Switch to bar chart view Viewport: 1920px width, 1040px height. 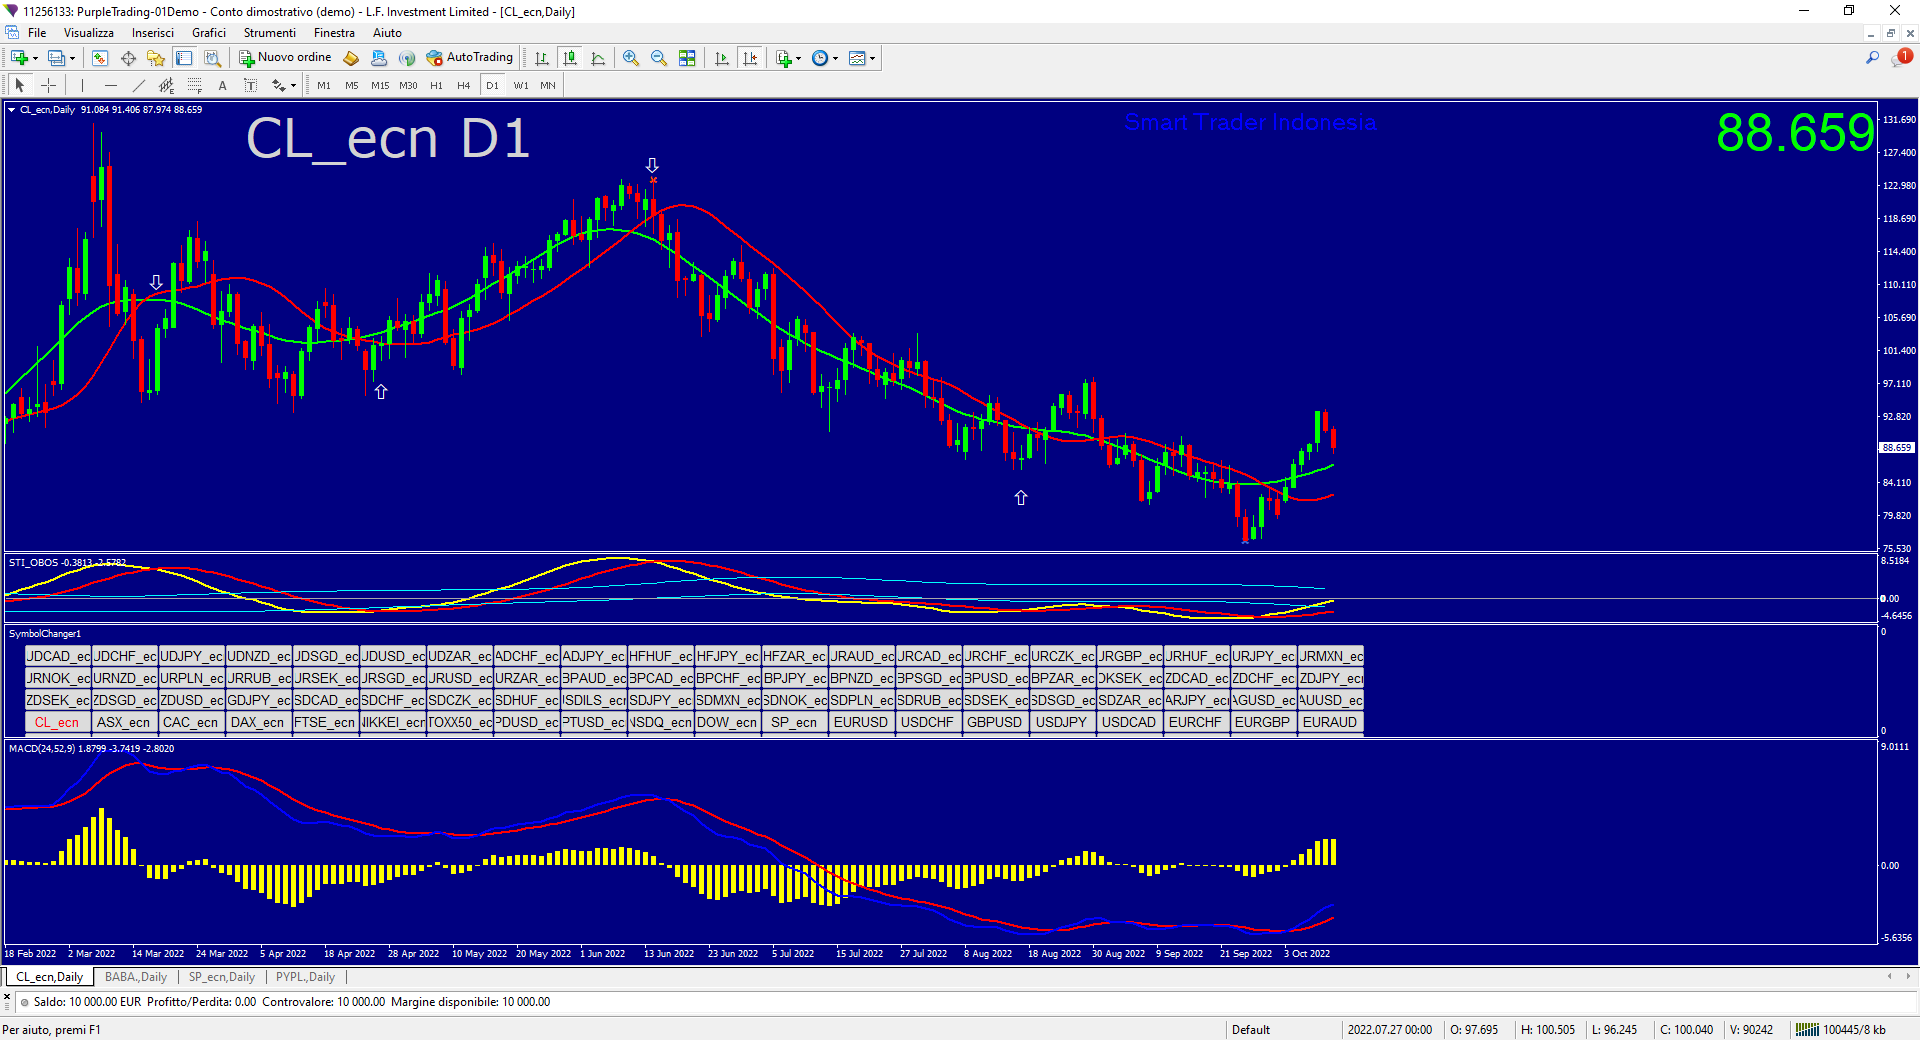pyautogui.click(x=542, y=58)
